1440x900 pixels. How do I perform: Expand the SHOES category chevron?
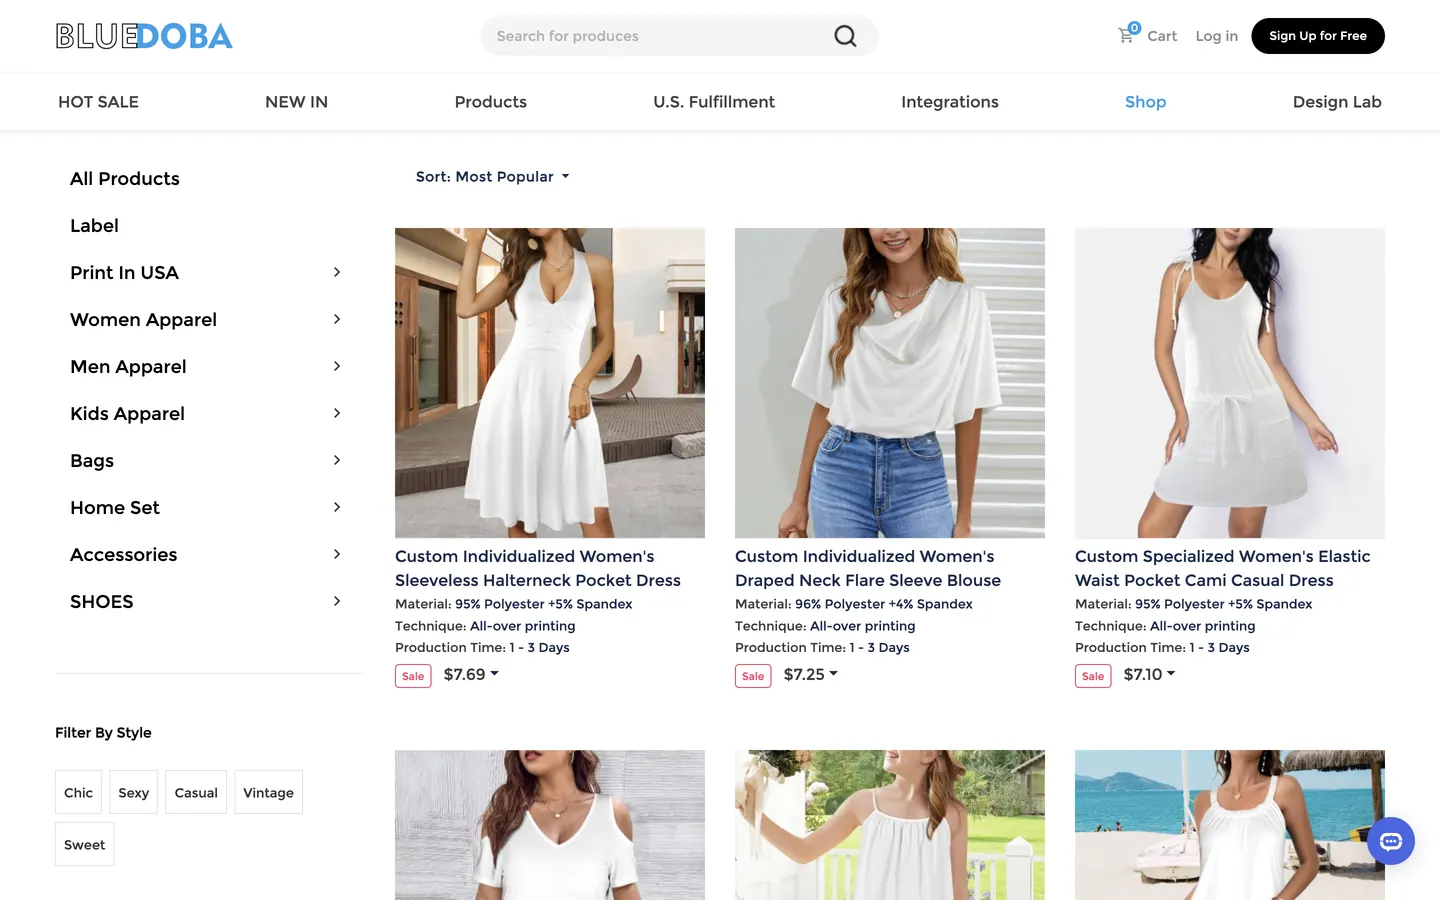point(337,601)
